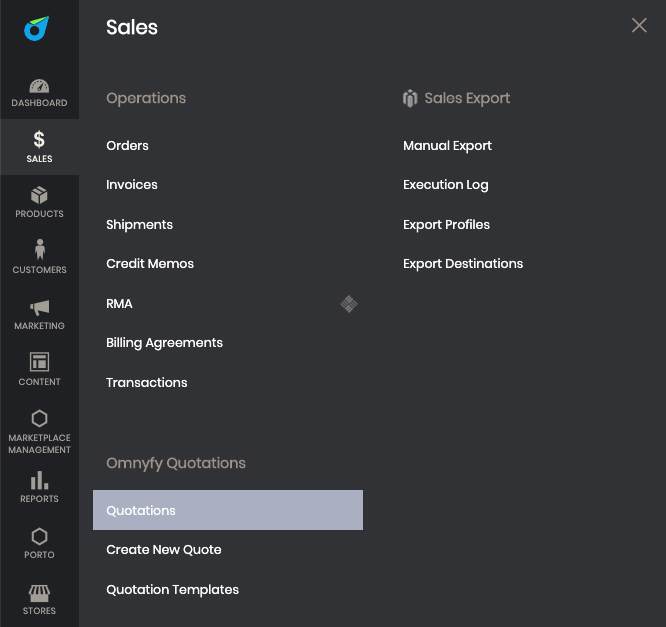Open Reports bar chart icon
This screenshot has width=666, height=627.
click(x=39, y=481)
